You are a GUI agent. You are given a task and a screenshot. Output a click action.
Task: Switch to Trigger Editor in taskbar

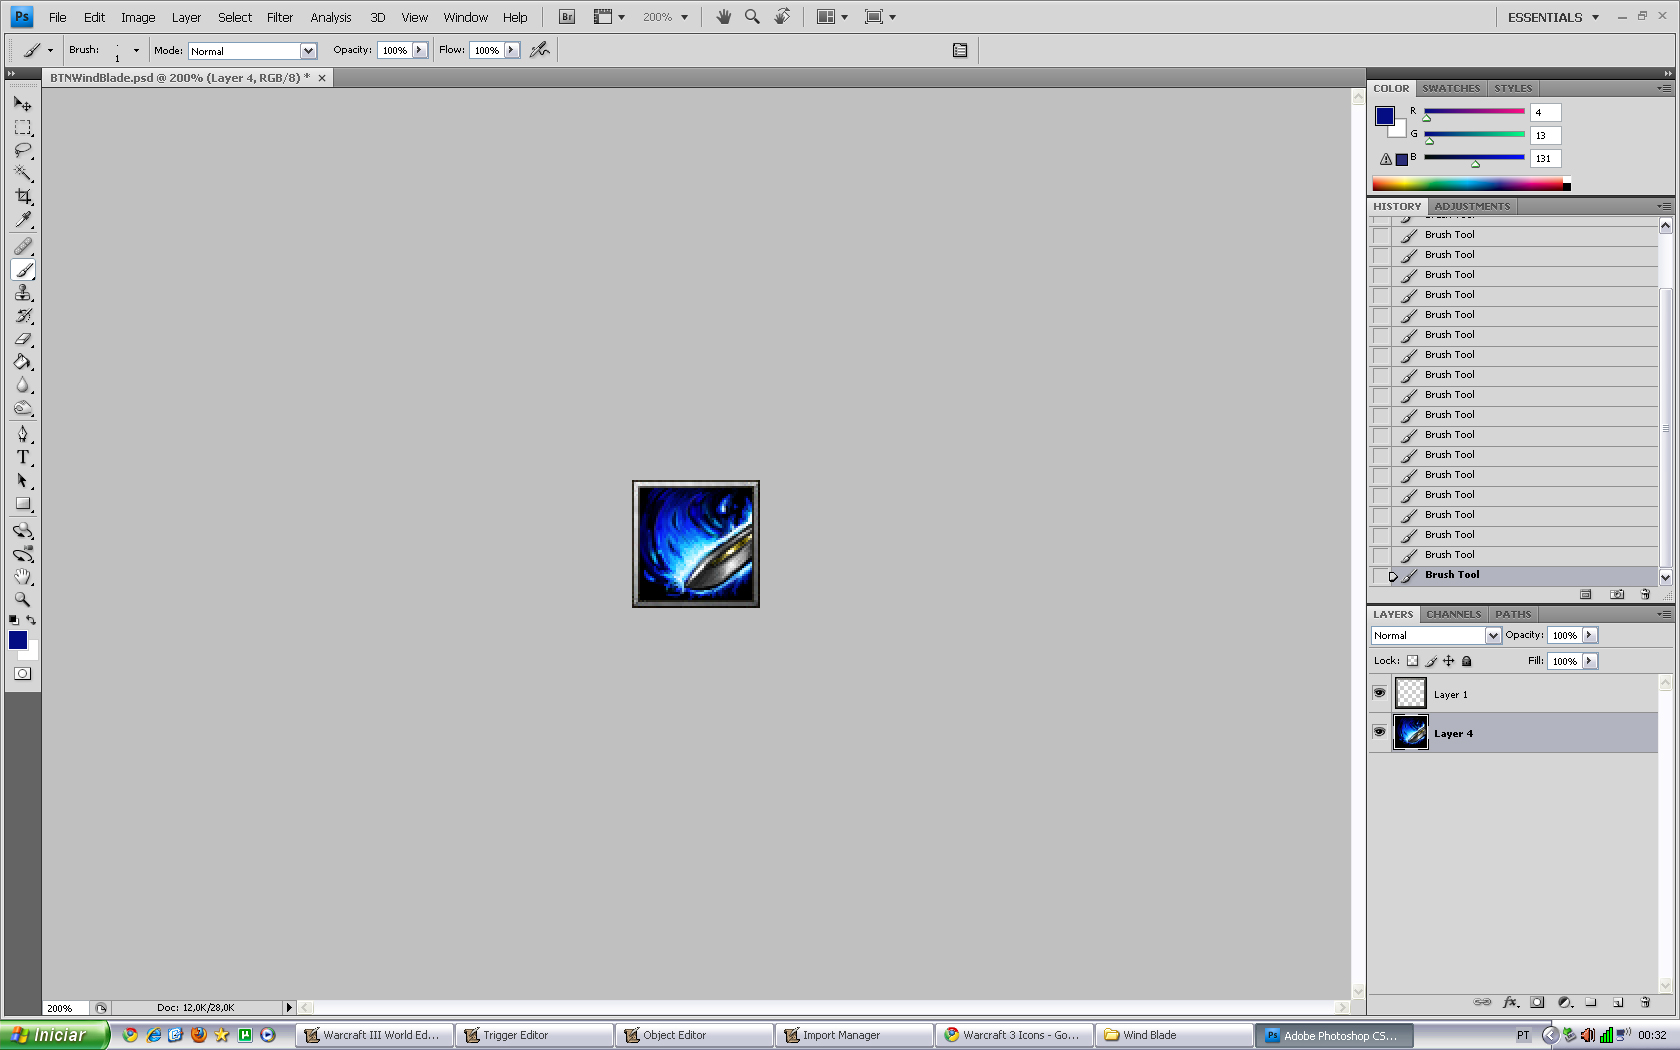point(535,1035)
